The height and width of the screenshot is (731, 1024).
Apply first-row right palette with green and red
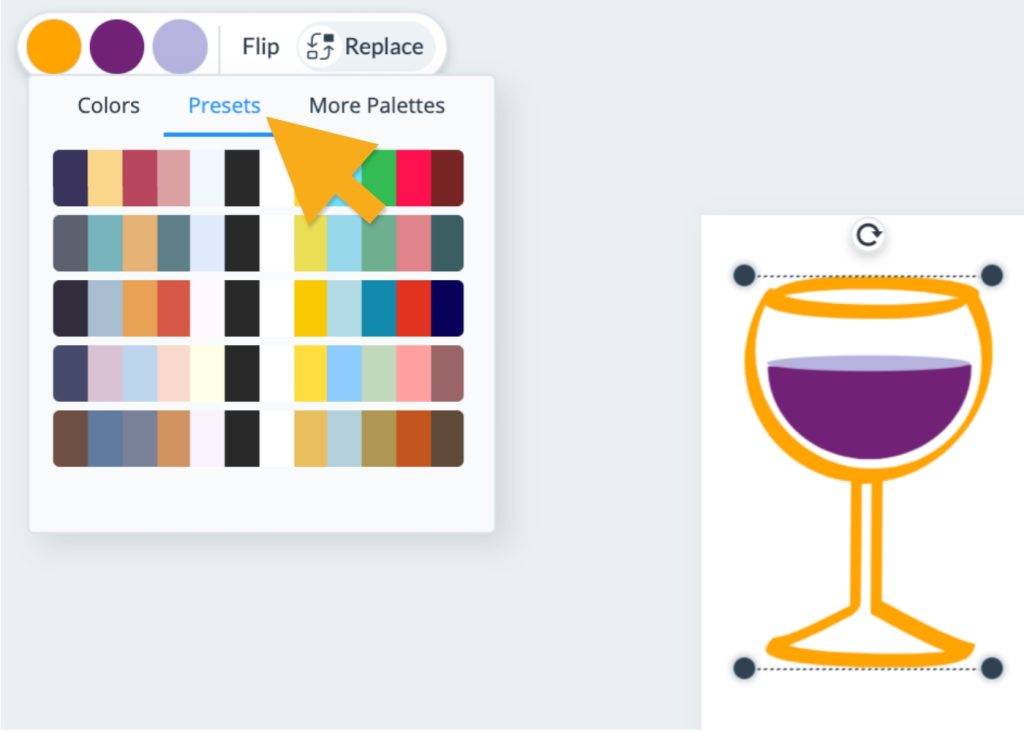click(x=412, y=178)
